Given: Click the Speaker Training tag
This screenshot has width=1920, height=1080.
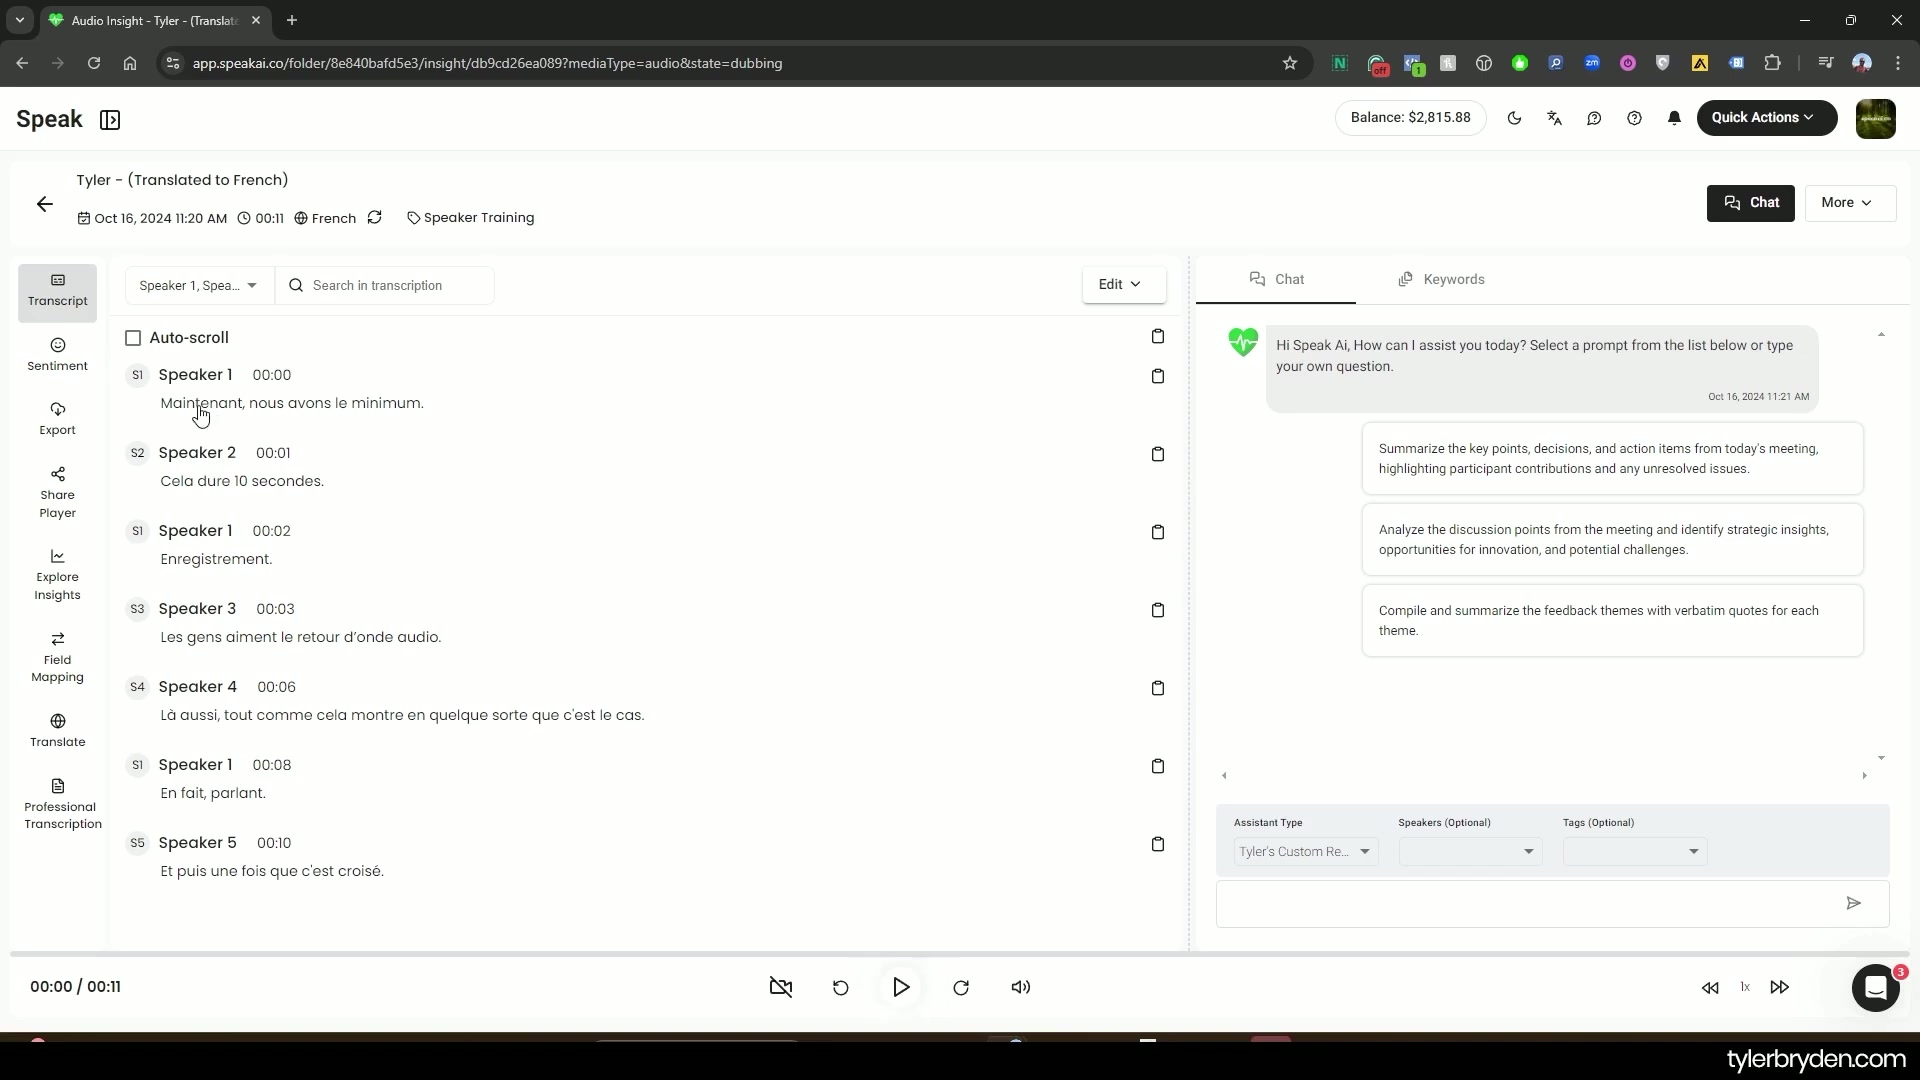Looking at the screenshot, I should pos(471,218).
